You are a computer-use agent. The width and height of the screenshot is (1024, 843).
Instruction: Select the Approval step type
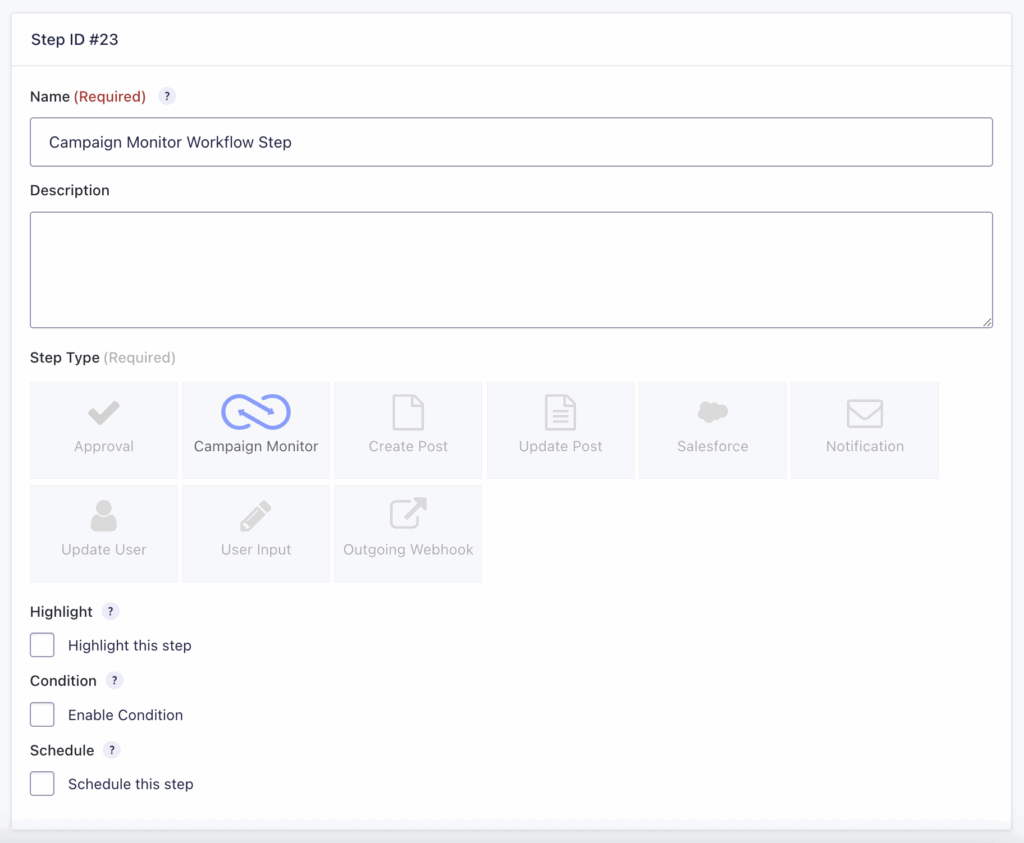point(104,430)
